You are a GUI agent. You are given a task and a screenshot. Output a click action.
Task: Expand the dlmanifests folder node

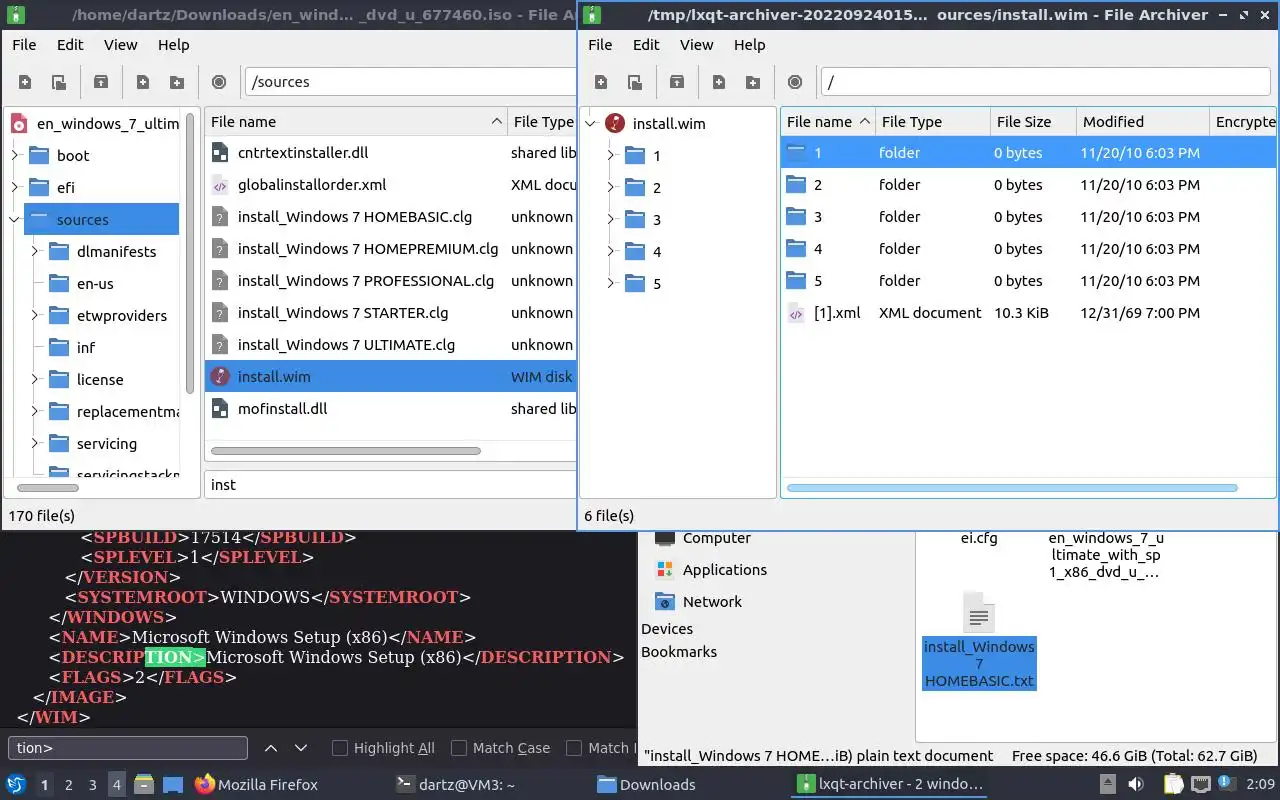tap(35, 251)
